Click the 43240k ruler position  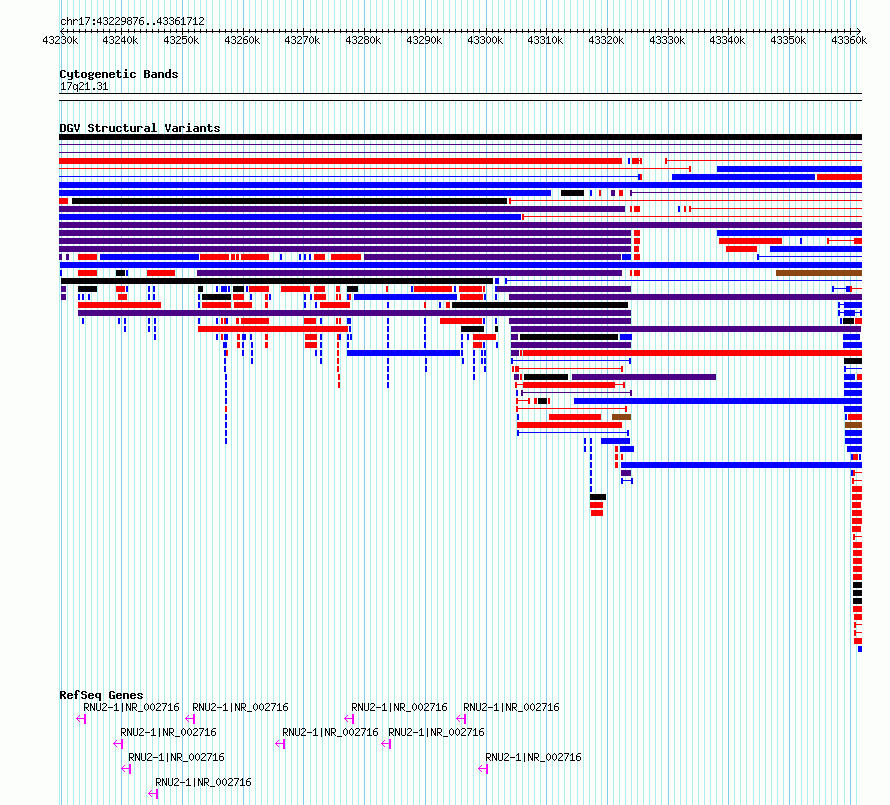click(x=120, y=40)
